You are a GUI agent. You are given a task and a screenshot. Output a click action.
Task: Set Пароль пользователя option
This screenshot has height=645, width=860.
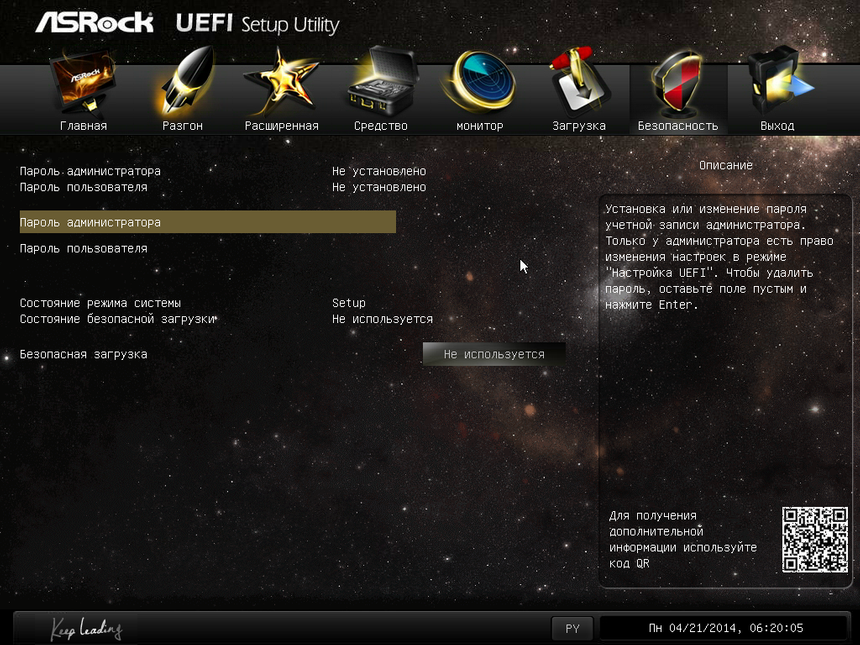pyautogui.click(x=84, y=248)
